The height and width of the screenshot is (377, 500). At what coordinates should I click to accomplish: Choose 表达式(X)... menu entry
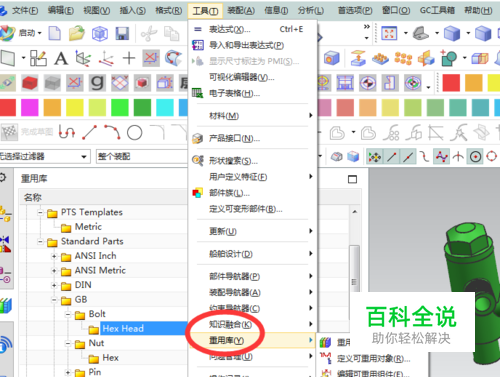click(x=252, y=29)
